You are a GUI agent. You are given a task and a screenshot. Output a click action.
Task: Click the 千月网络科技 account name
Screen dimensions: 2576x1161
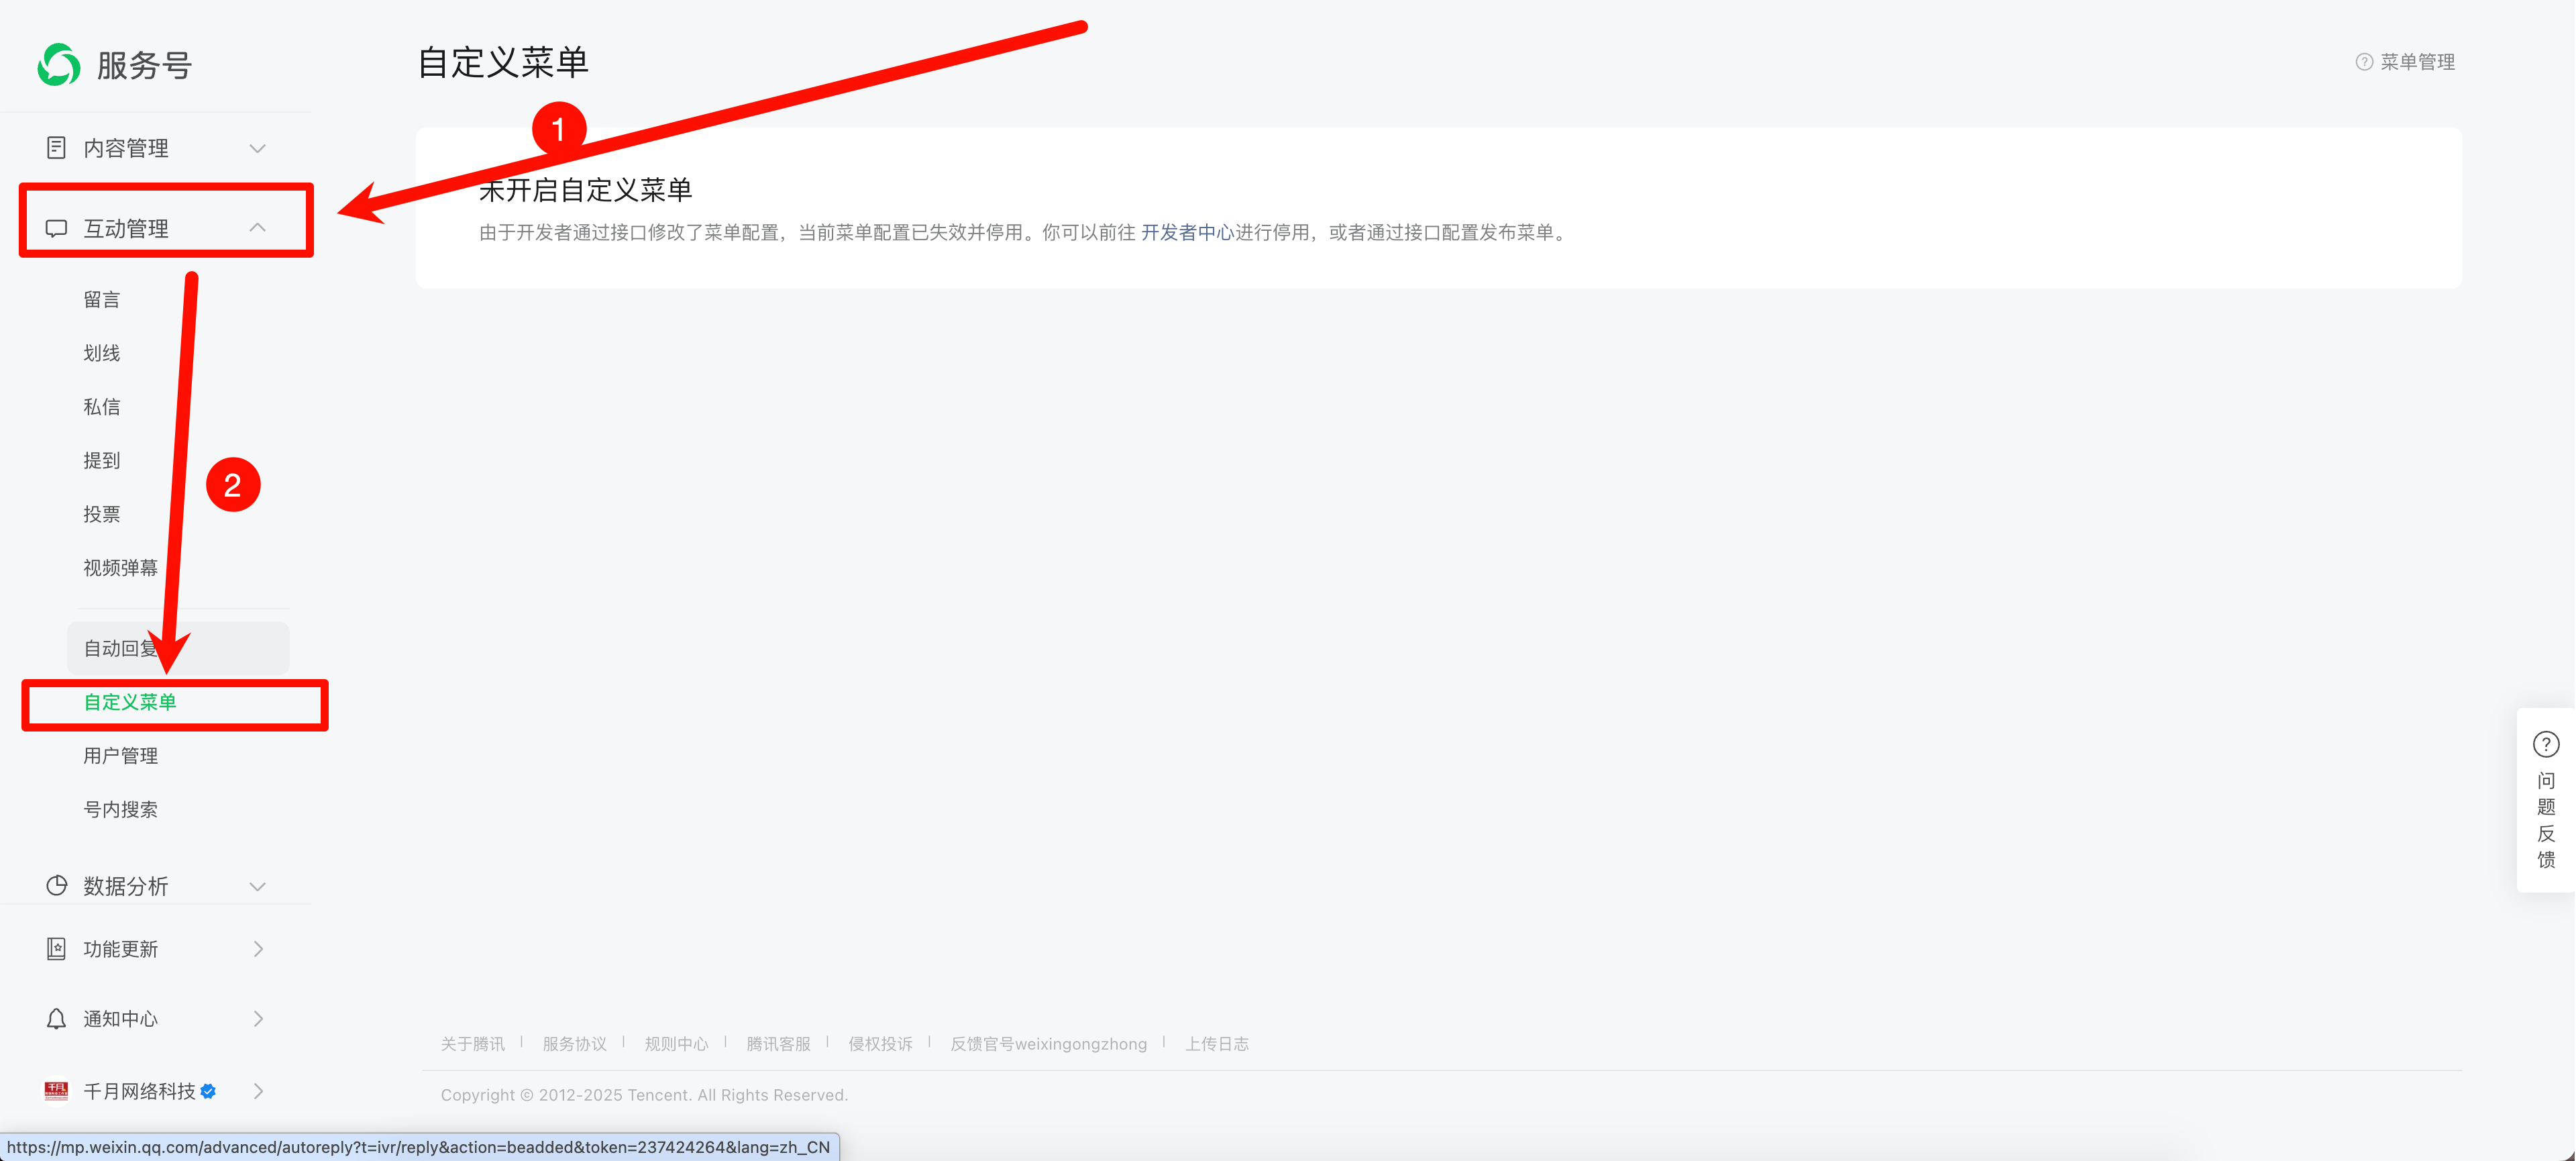pos(140,1091)
